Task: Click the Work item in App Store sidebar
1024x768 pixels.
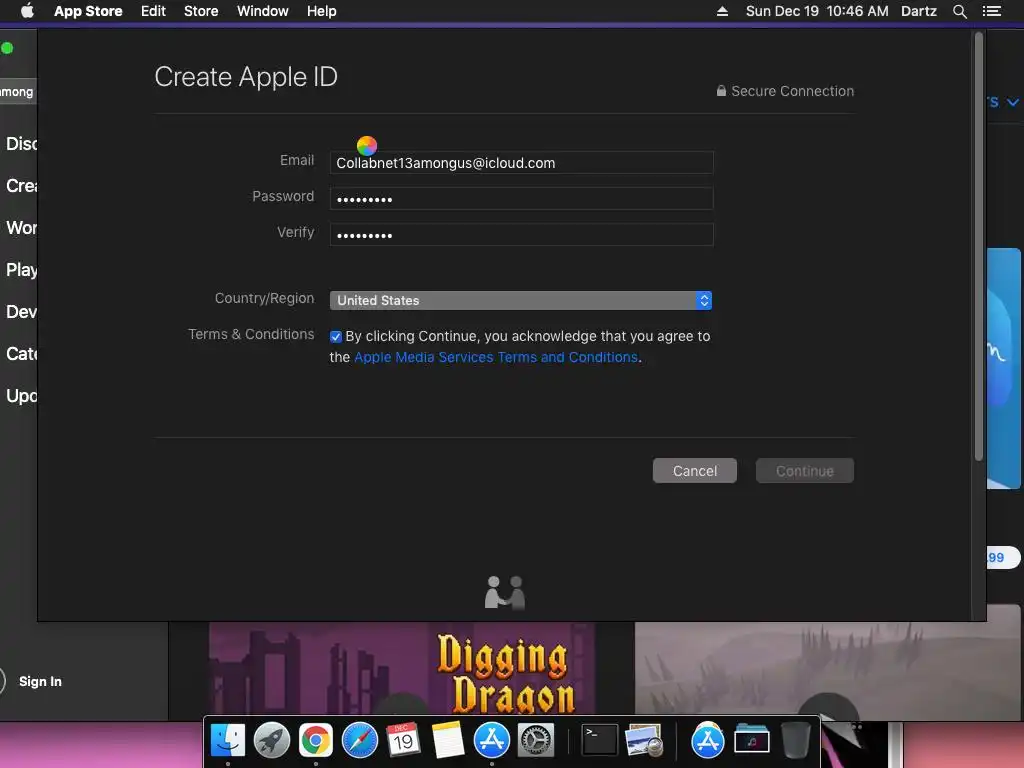Action: click(22, 228)
